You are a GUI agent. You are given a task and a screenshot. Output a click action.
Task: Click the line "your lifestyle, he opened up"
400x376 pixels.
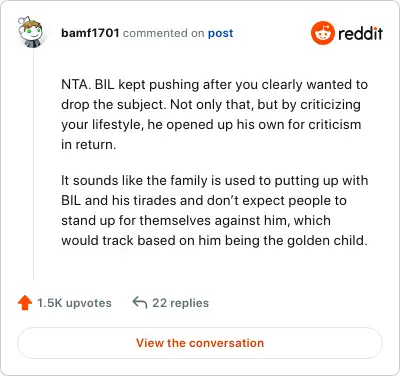pos(211,125)
